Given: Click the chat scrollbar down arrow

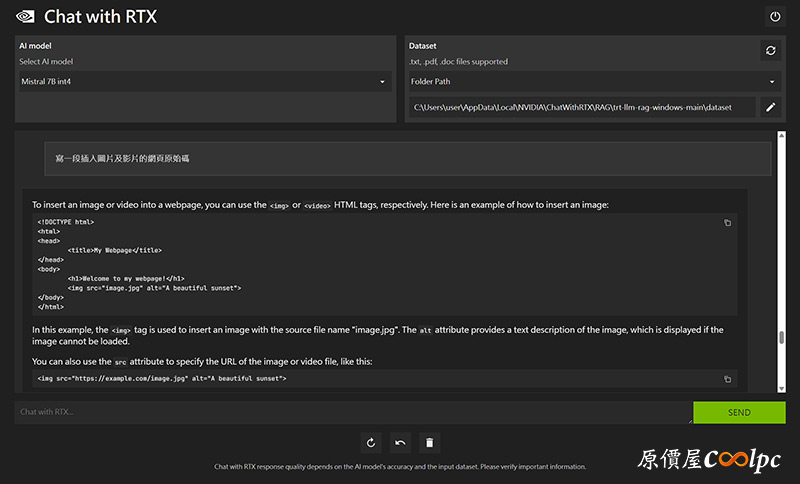Looking at the screenshot, I should coord(781,389).
